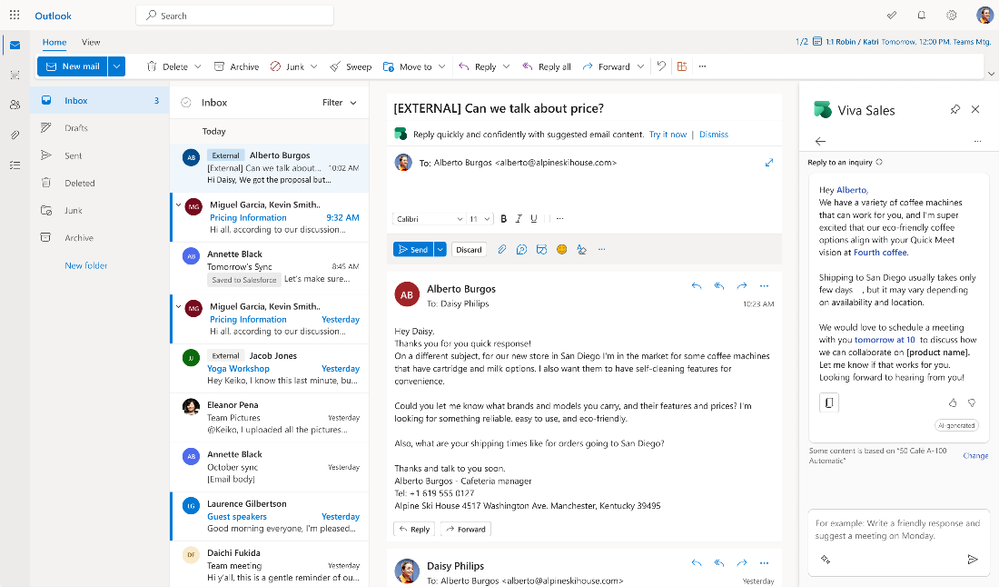Select all messages in Inbox circle
Viewport: 999px width, 587px height.
tap(186, 103)
